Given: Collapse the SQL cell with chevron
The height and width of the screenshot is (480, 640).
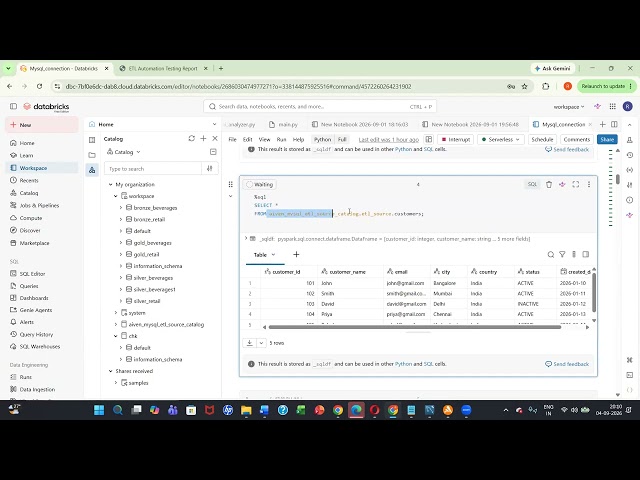Looking at the screenshot, I should 231,196.
